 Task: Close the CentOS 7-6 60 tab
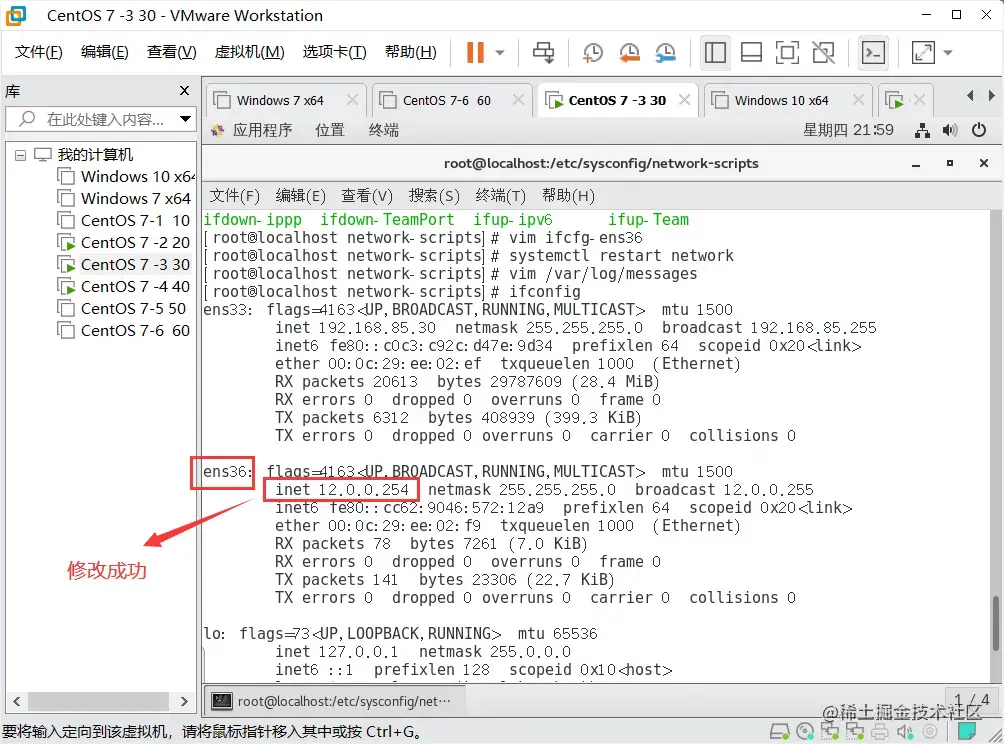click(x=518, y=100)
